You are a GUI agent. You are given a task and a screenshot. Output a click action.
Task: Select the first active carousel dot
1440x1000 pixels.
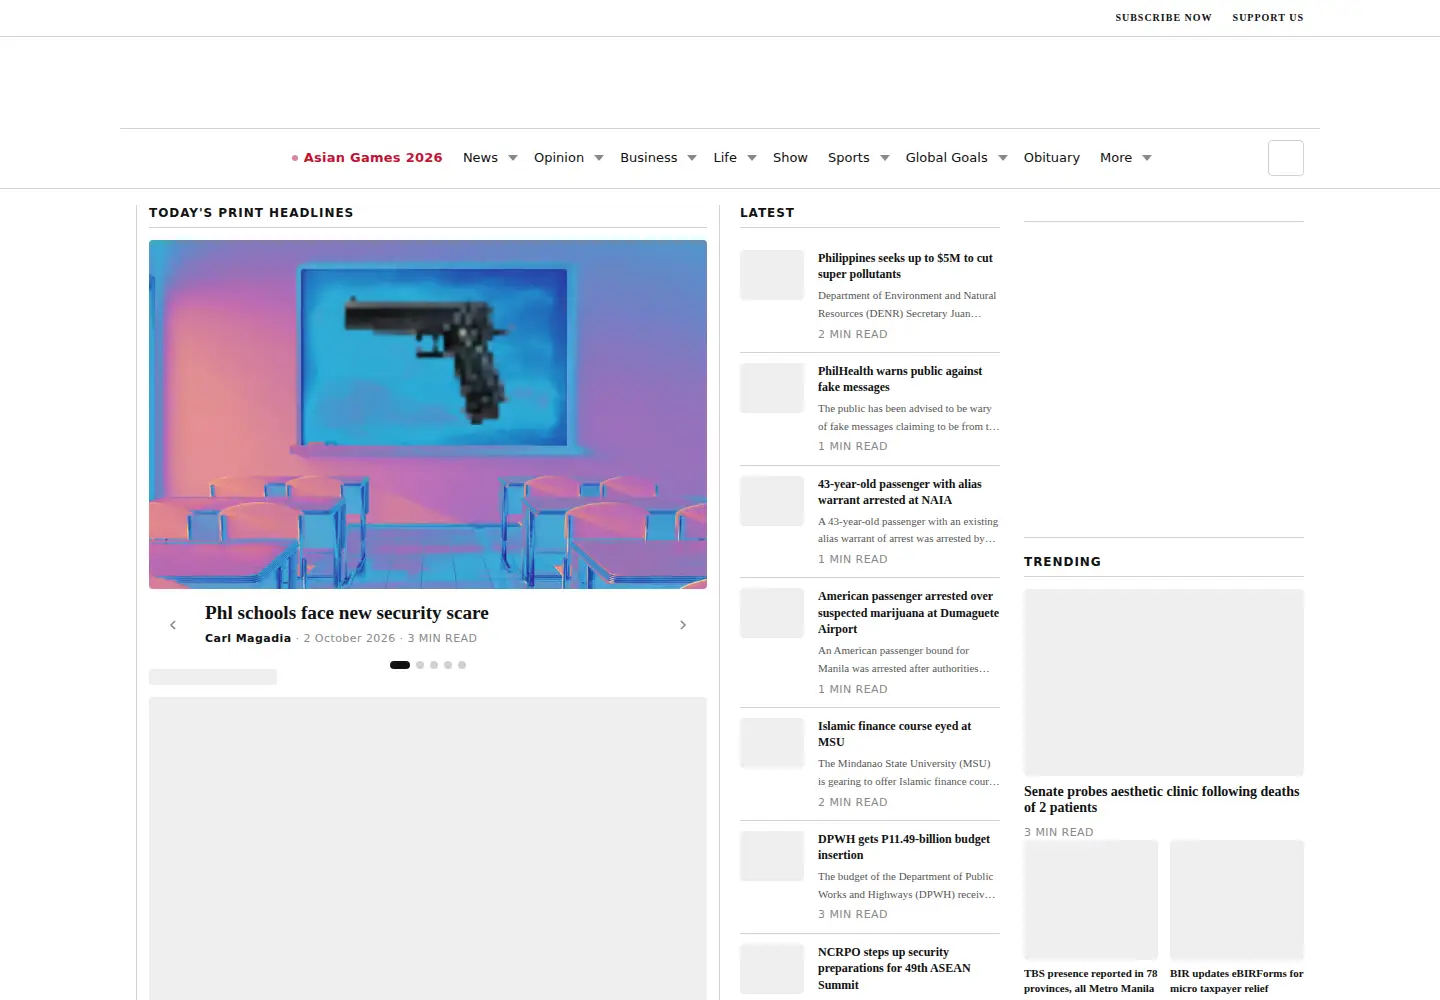(x=400, y=665)
